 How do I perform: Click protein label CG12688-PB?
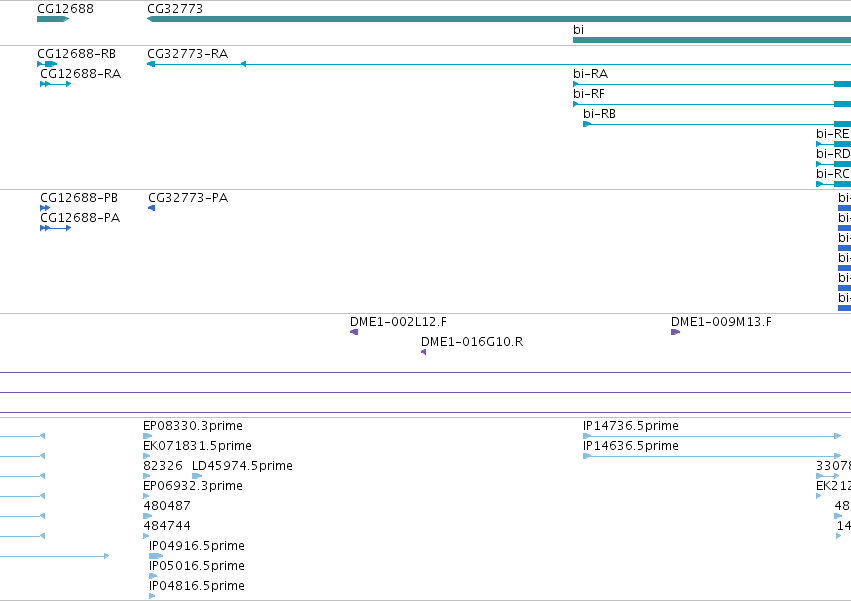click(79, 198)
